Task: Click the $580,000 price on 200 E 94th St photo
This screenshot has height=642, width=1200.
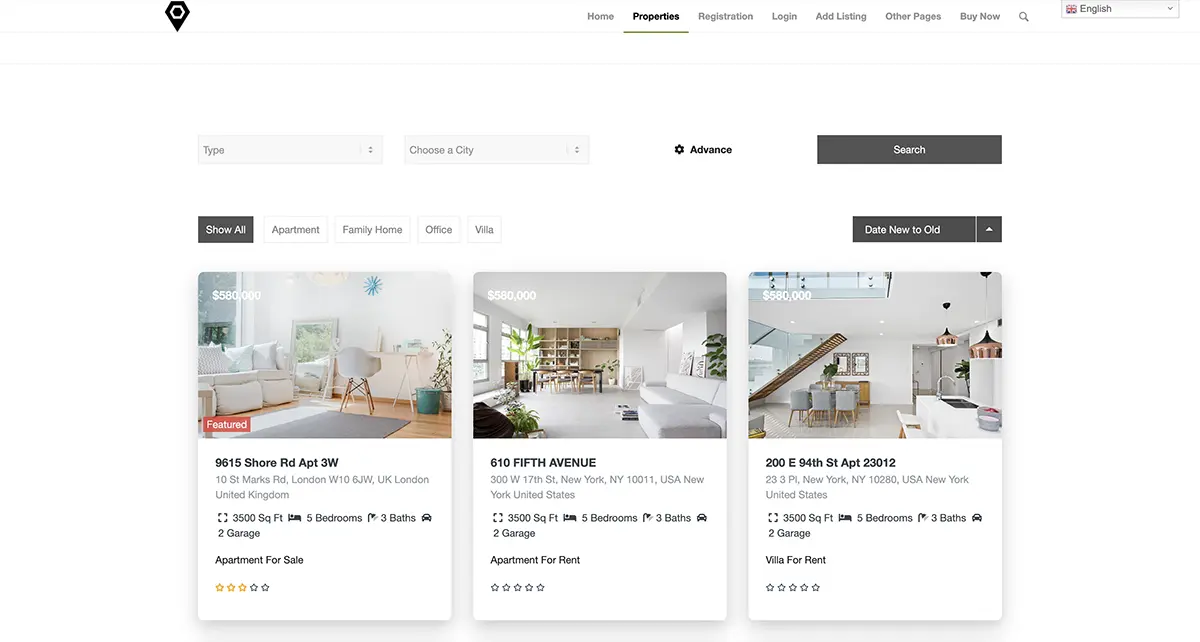Action: click(x=787, y=296)
